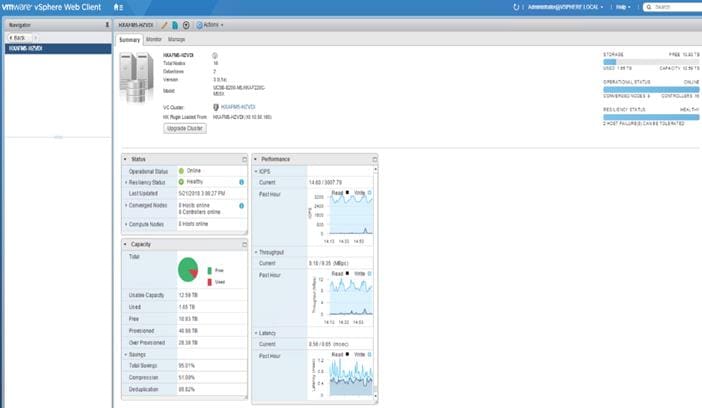This screenshot has width=702, height=408.
Task: Maximize the Status panel
Action: 244,159
